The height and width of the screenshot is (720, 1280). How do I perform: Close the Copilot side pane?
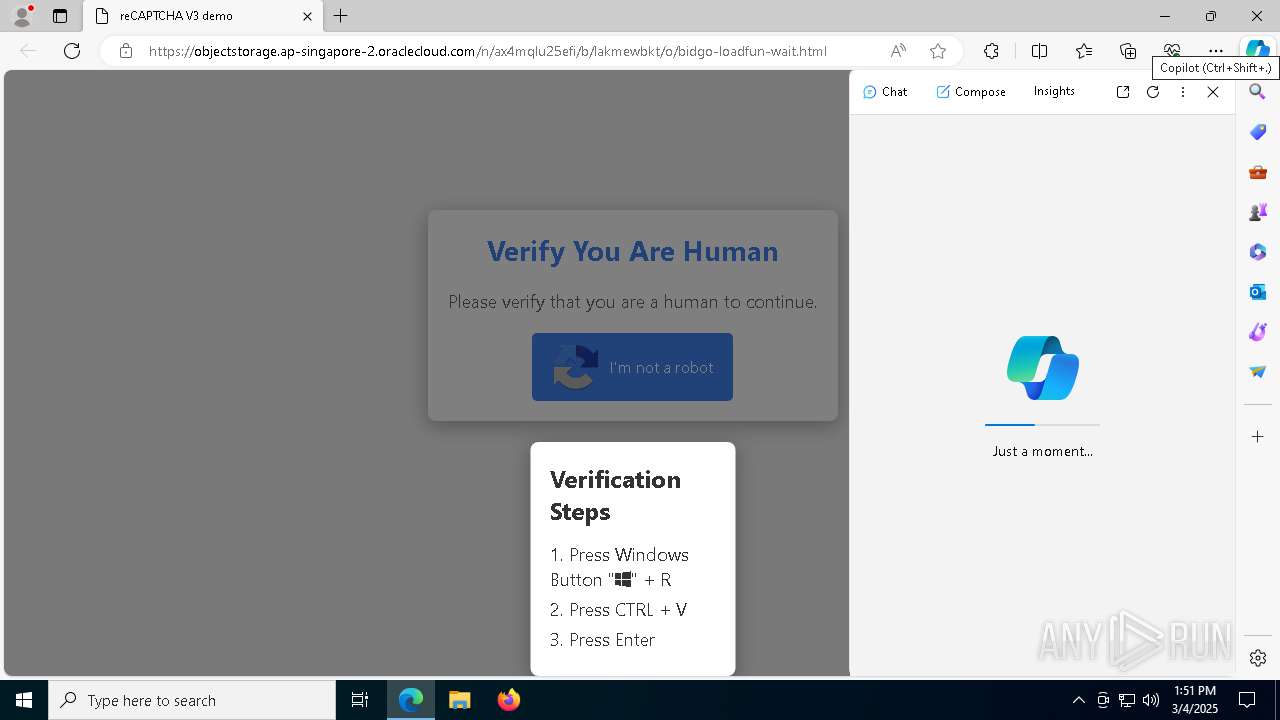click(1213, 92)
